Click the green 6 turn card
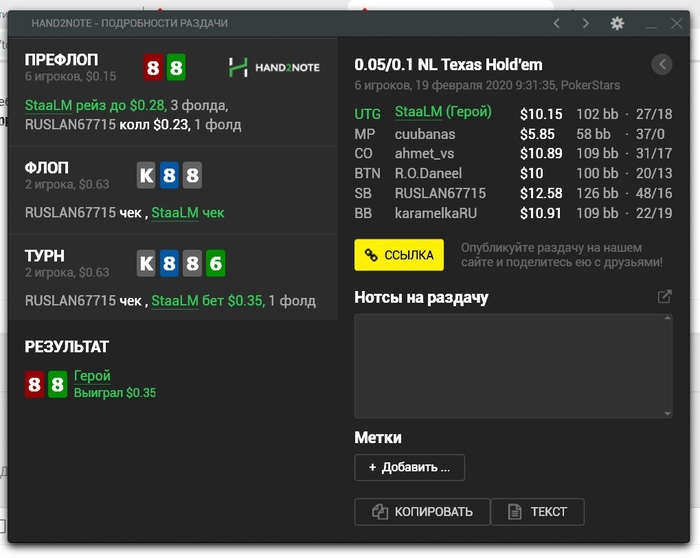The width and height of the screenshot is (700, 558). [x=216, y=263]
